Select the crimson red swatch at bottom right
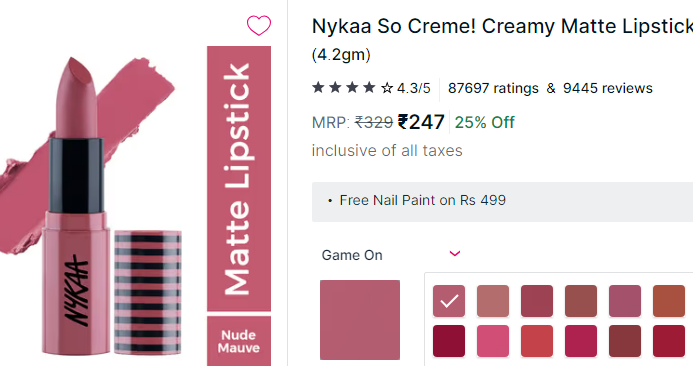Viewport: 693px width, 366px height. pyautogui.click(x=669, y=341)
